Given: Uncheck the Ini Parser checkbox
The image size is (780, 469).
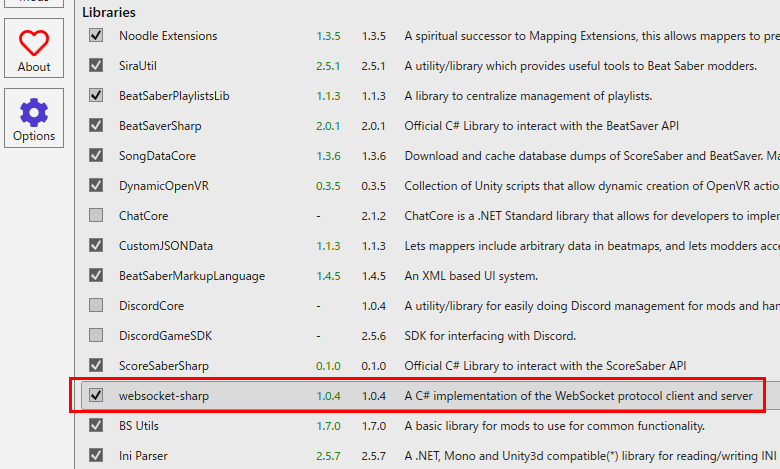Looking at the screenshot, I should pos(96,456).
